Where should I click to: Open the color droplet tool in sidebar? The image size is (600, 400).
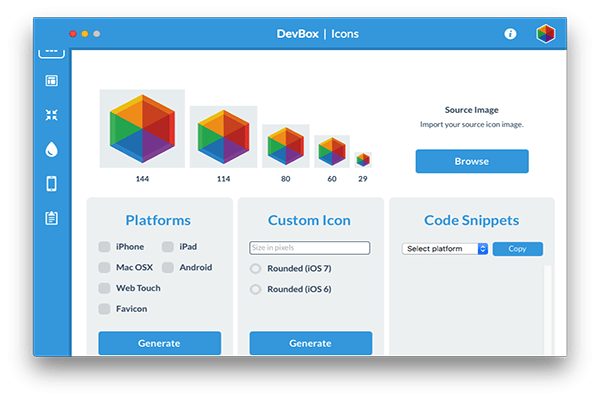52,149
